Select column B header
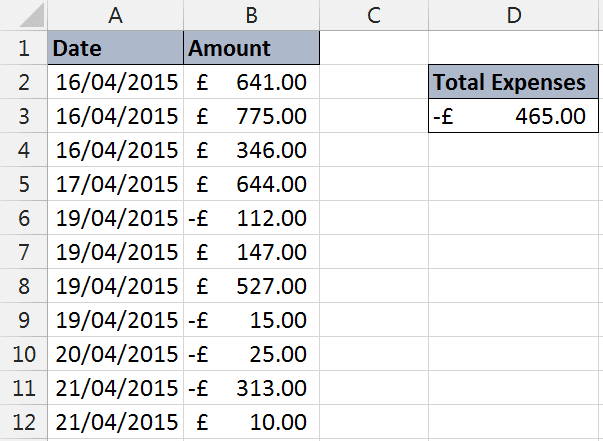Screen dimensions: 603x441 [x=252, y=15]
